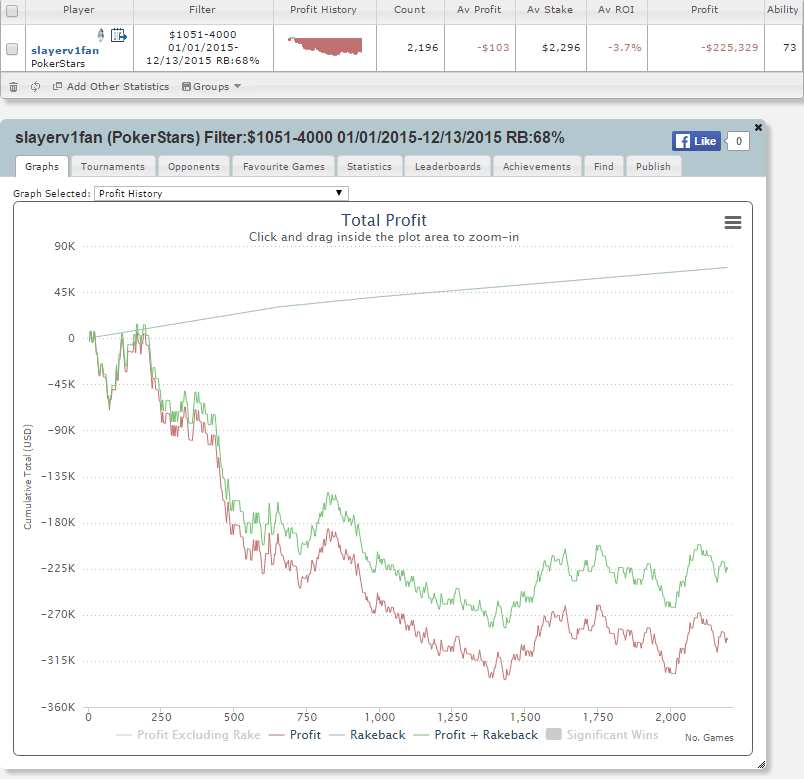Sort by the Player column header
This screenshot has width=804, height=779.
79,10
